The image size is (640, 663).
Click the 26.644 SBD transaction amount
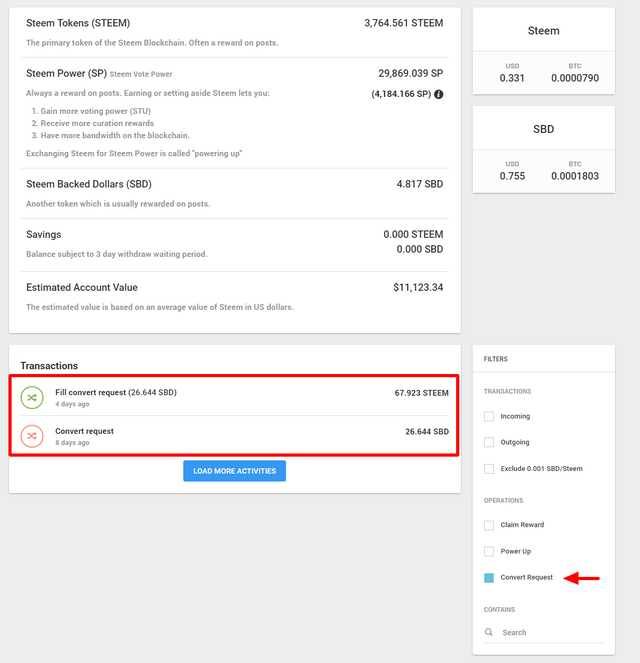[427, 432]
